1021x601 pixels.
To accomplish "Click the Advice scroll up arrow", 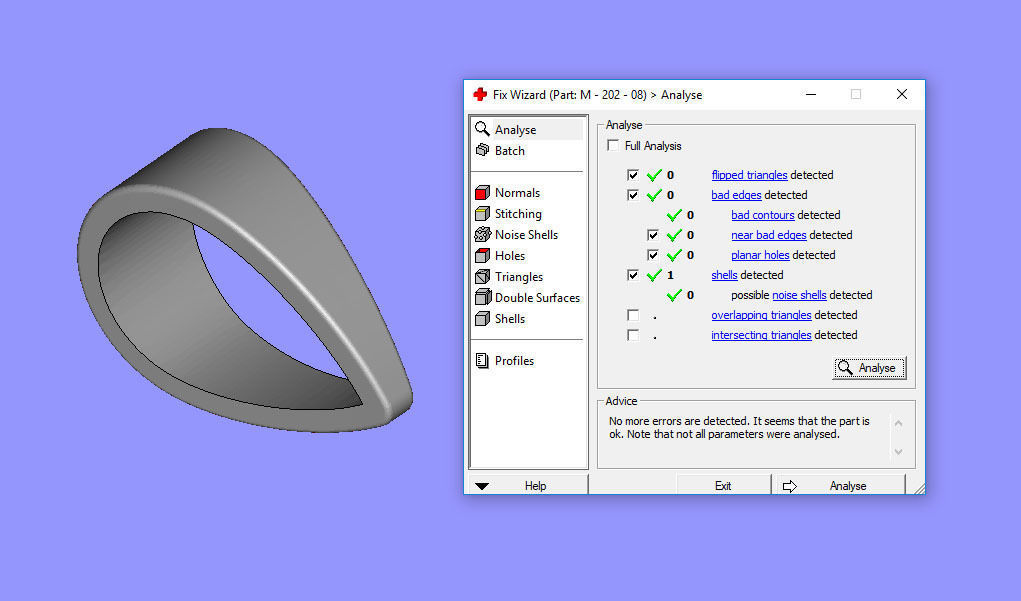I will click(x=899, y=423).
